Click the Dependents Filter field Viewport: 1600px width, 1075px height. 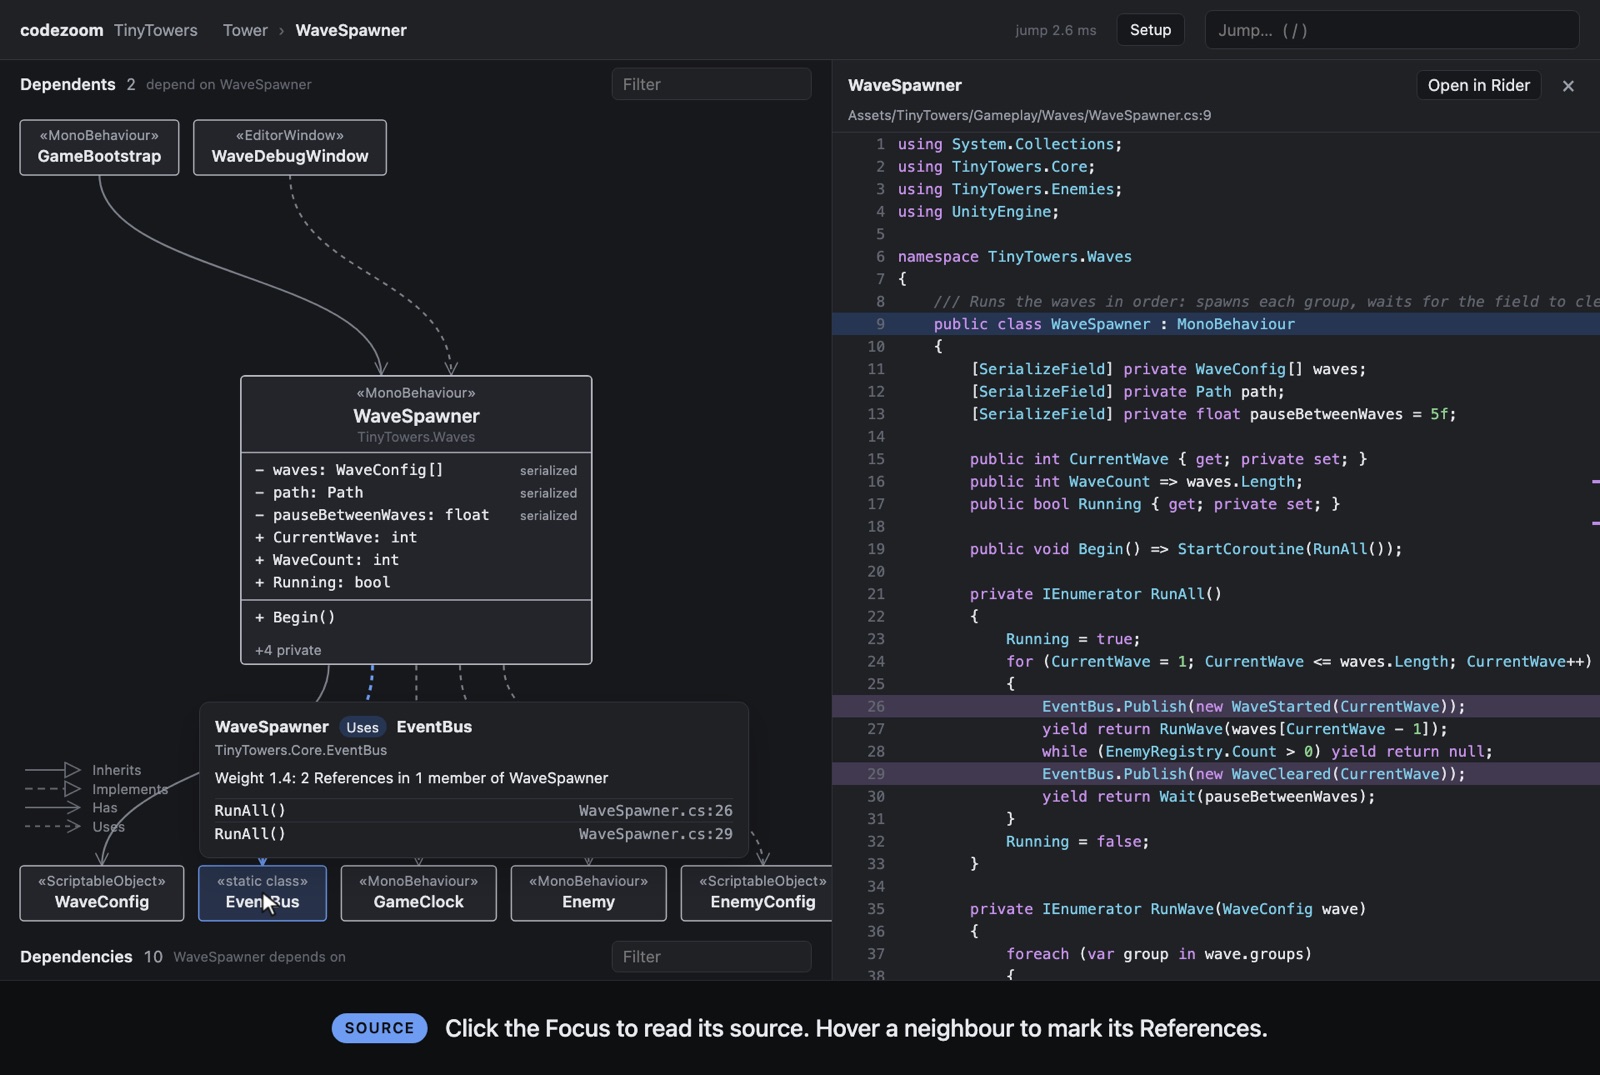[x=711, y=84]
